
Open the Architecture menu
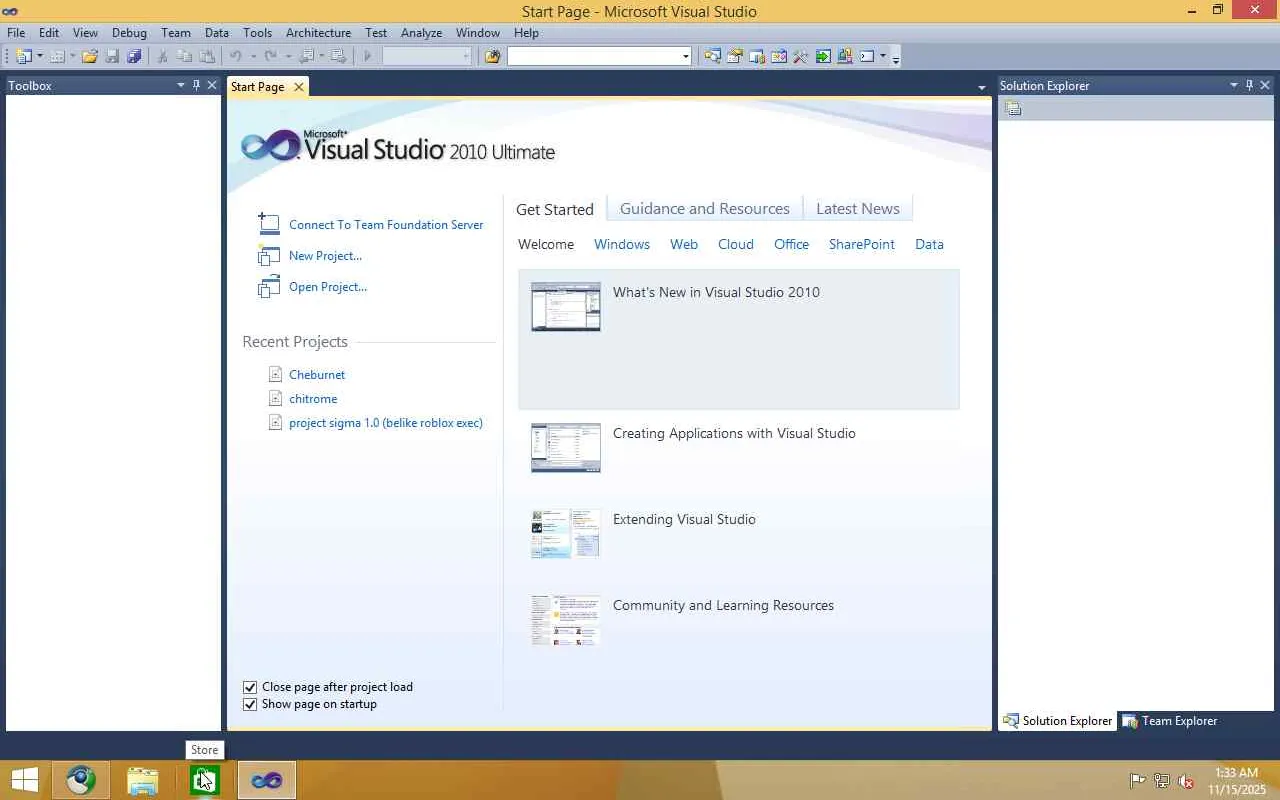[318, 32]
